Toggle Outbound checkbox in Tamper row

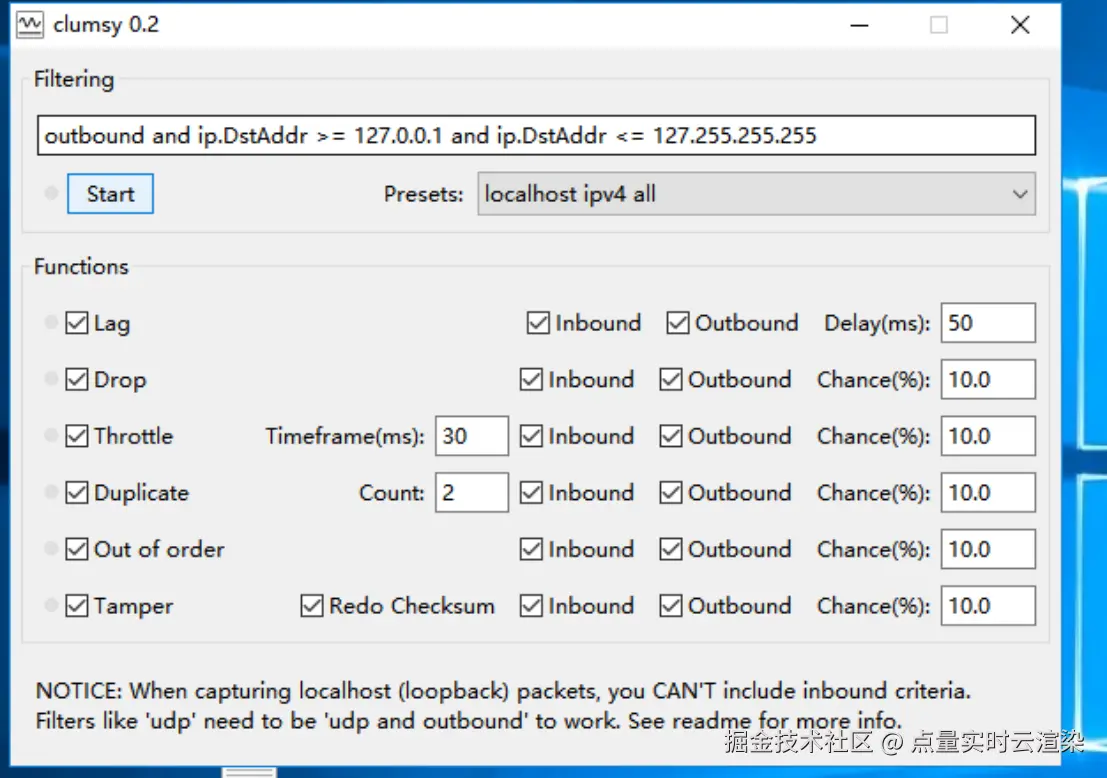671,606
